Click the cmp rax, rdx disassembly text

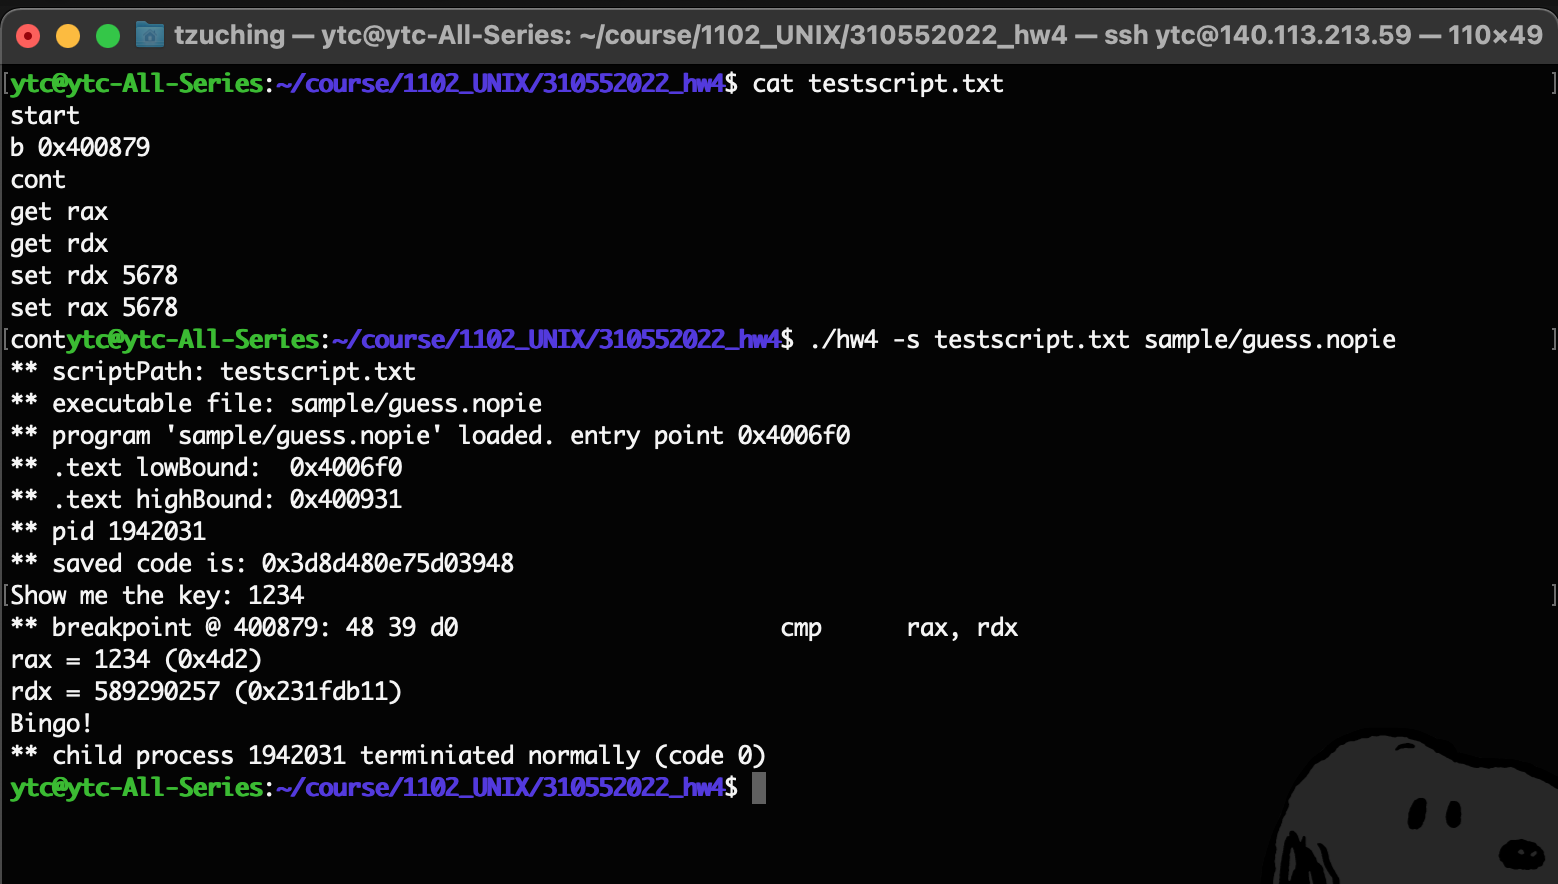pos(900,627)
